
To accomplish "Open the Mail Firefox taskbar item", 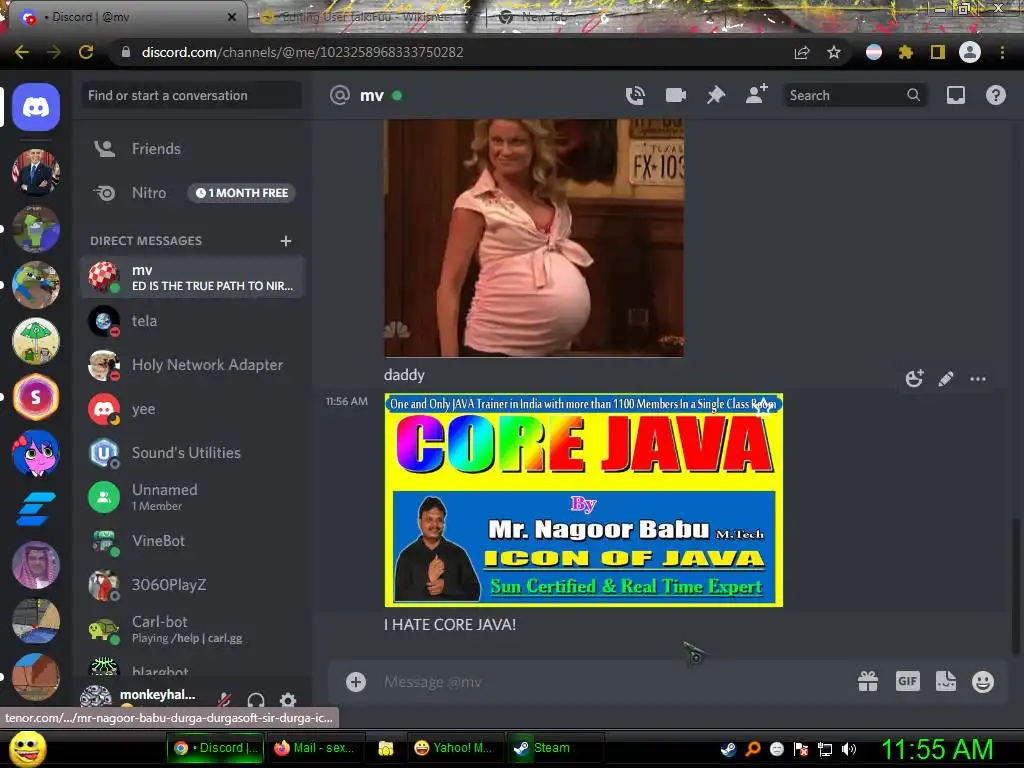I will tap(315, 748).
